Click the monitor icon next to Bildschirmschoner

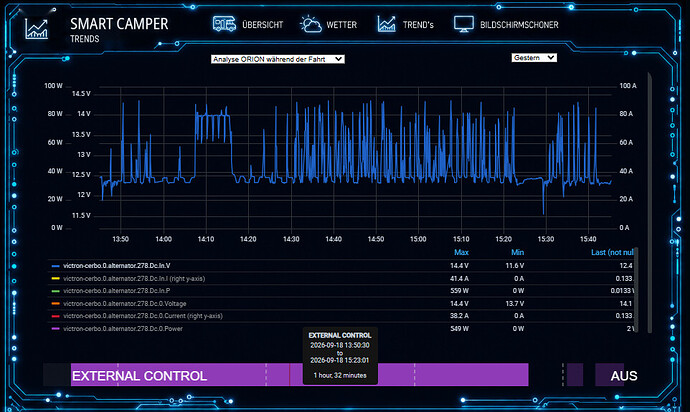click(x=464, y=24)
